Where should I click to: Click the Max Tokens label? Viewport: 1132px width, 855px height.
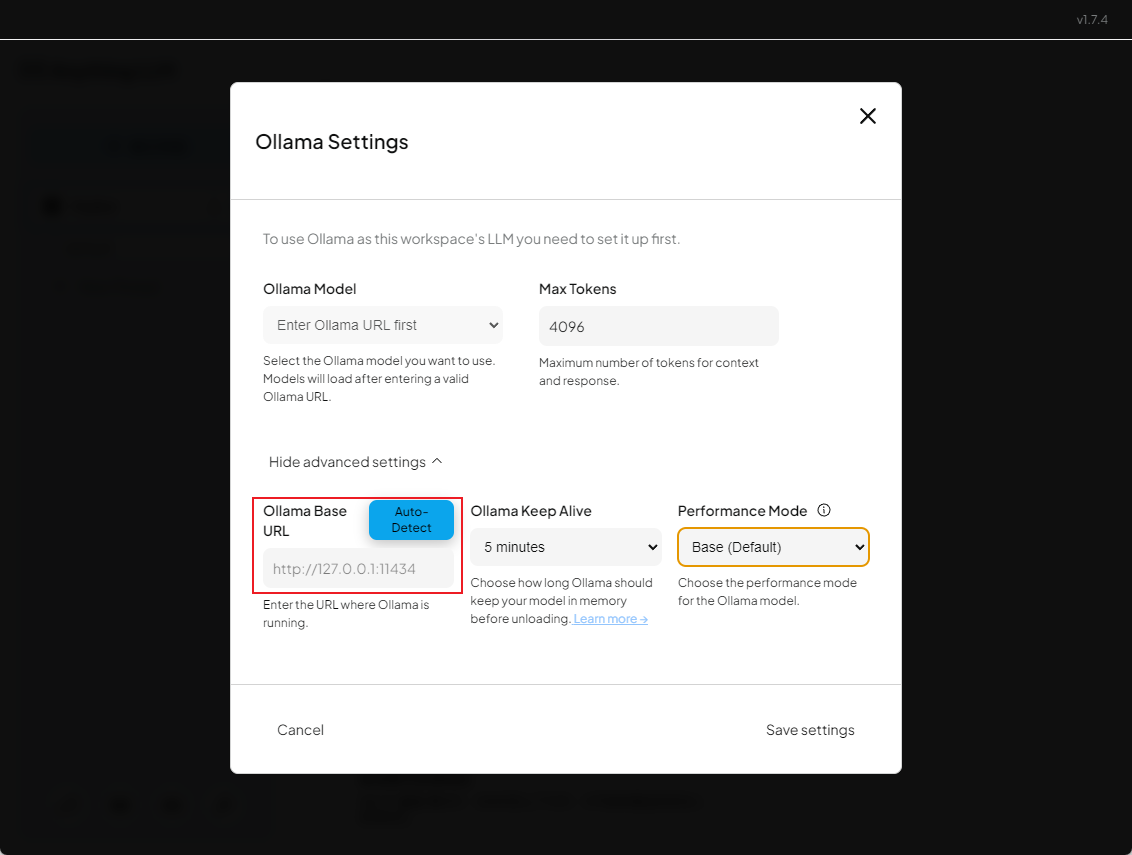click(x=578, y=289)
